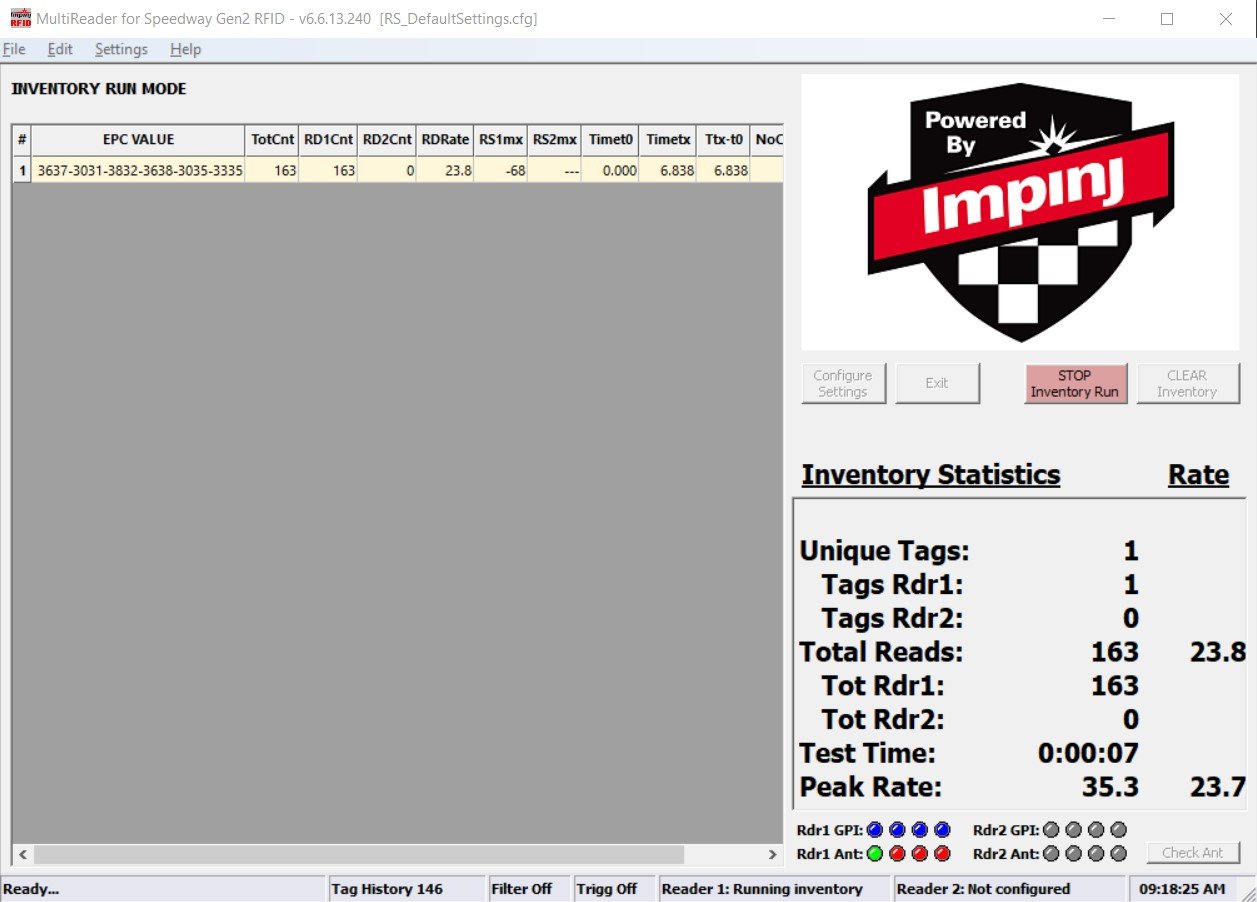
Task: Click the -68 RS1mx cell
Action: [501, 170]
